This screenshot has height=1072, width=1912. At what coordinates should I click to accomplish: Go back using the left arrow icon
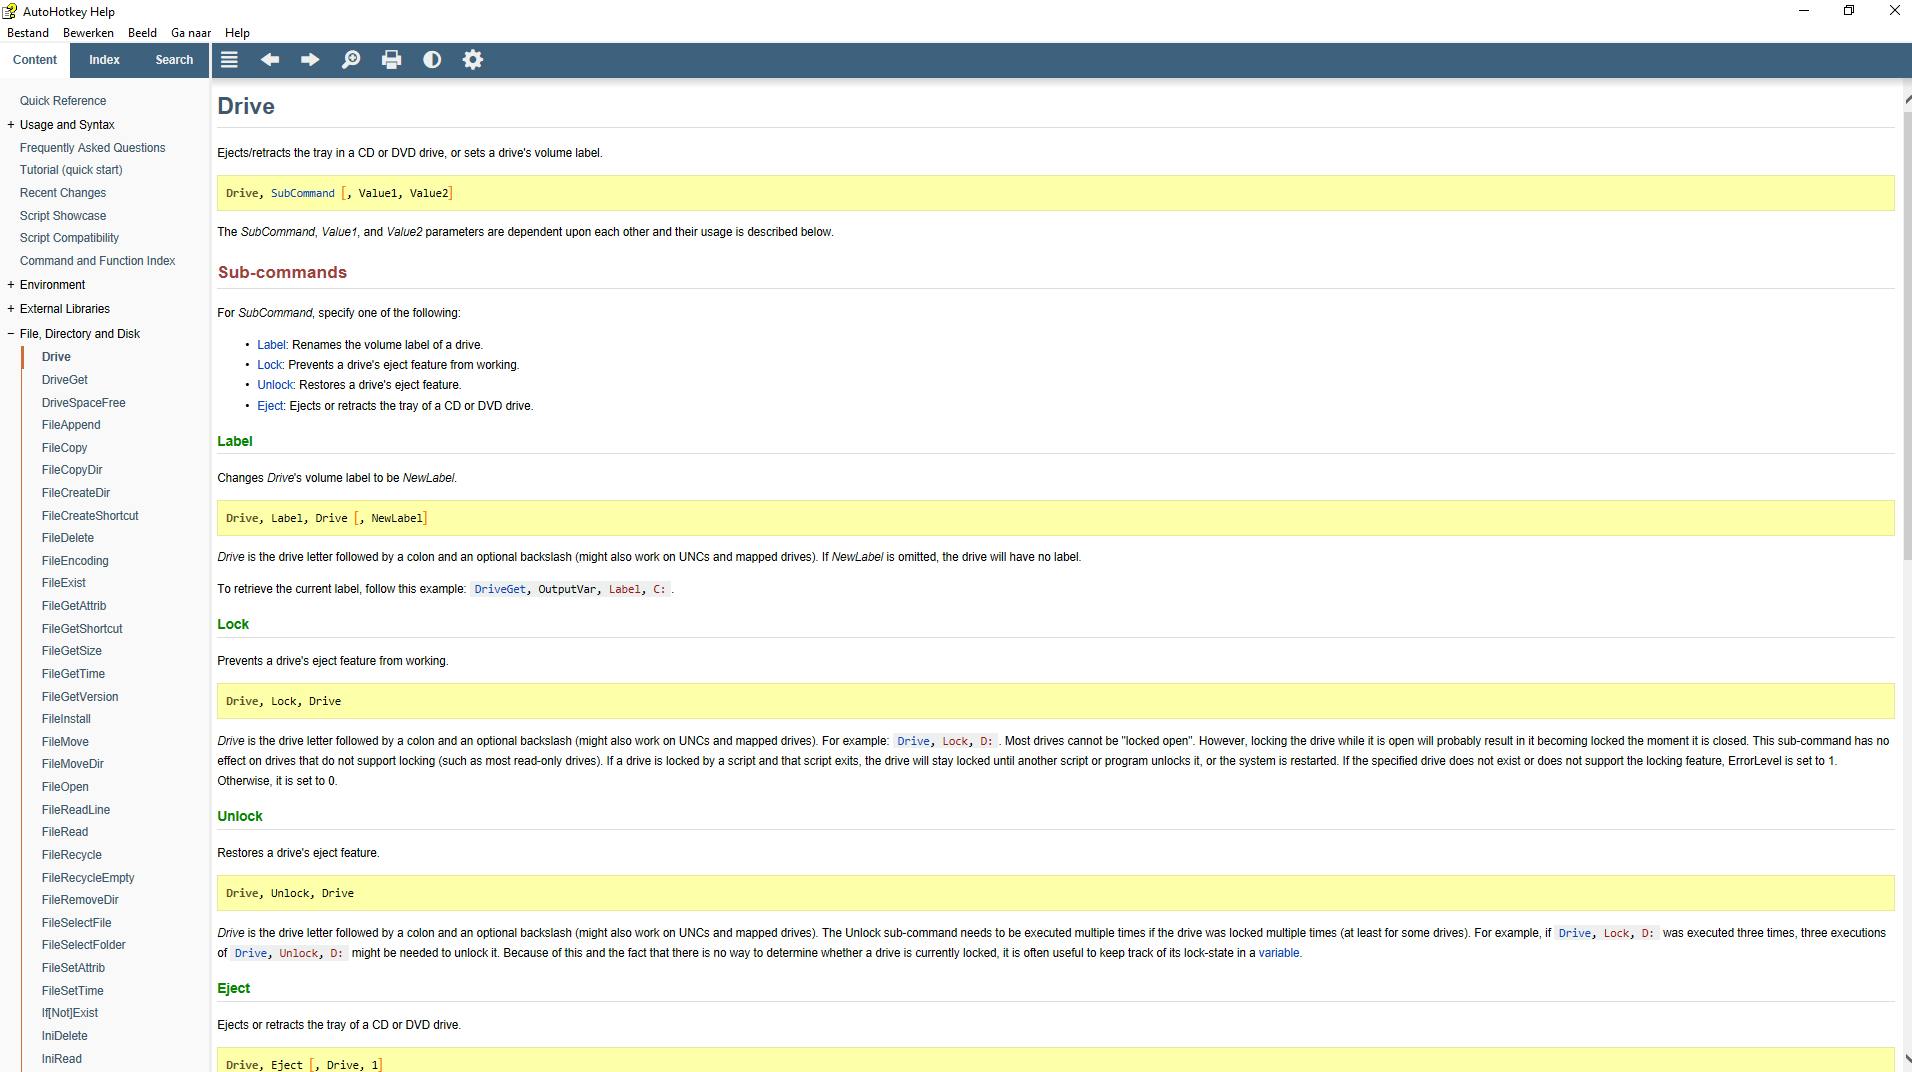[x=270, y=60]
